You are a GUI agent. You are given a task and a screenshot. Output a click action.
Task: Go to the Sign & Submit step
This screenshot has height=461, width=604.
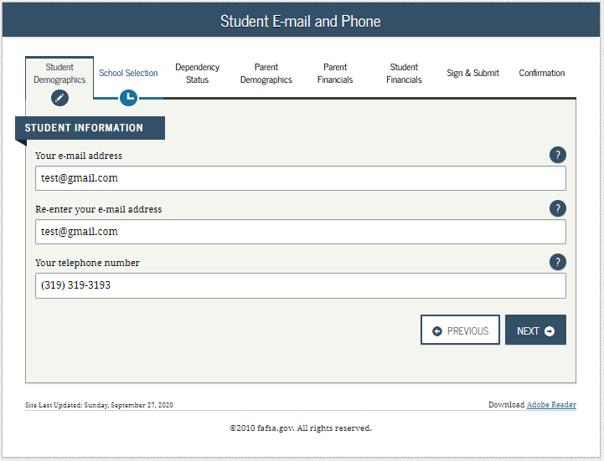(x=473, y=73)
